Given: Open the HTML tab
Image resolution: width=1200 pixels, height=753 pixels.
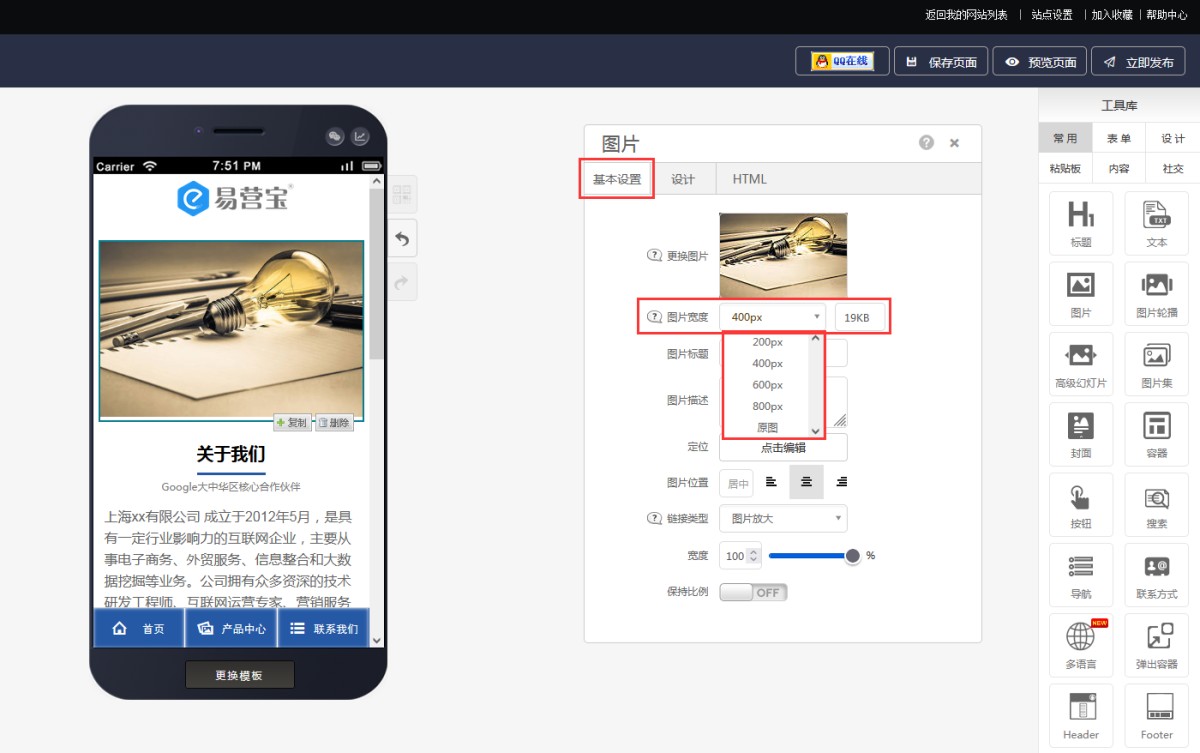Looking at the screenshot, I should [x=749, y=179].
